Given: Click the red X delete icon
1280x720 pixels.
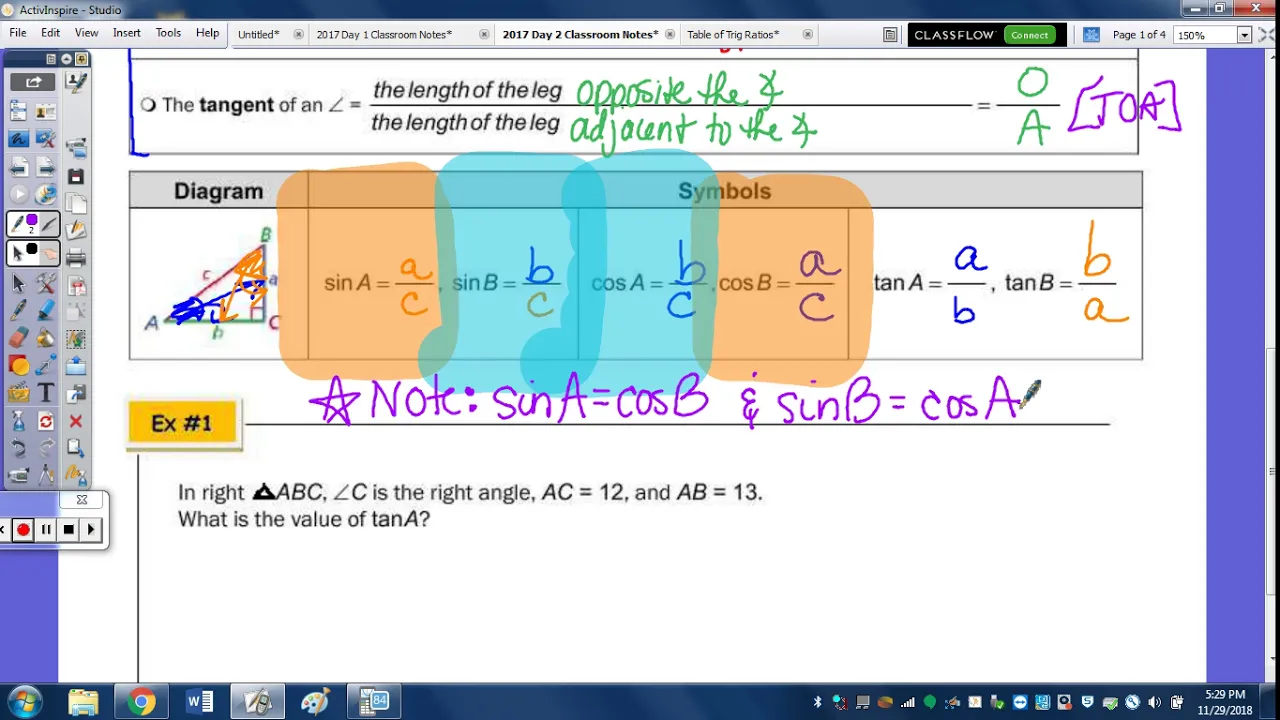Looking at the screenshot, I should pos(76,422).
